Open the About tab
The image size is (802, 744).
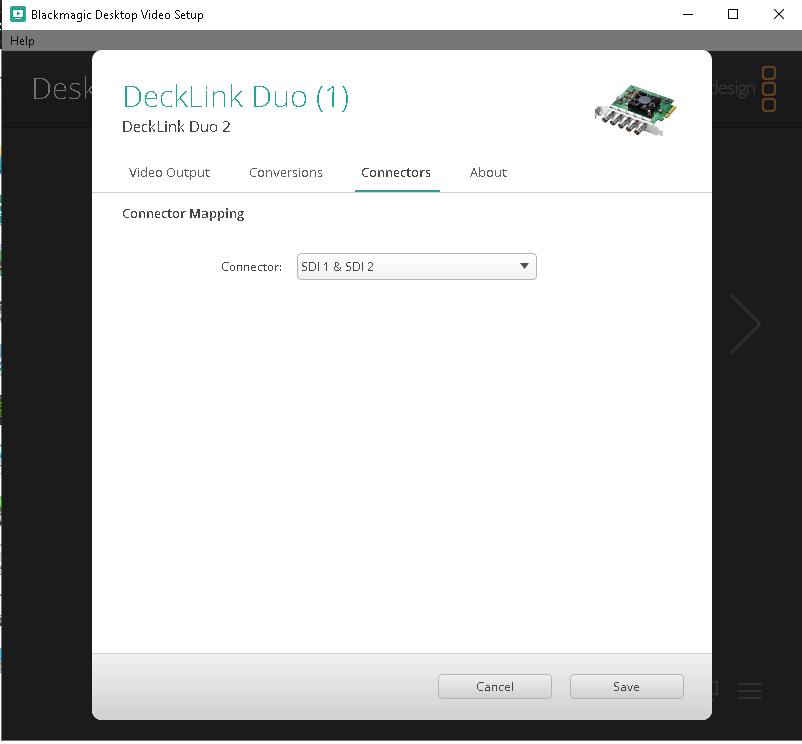pos(488,173)
